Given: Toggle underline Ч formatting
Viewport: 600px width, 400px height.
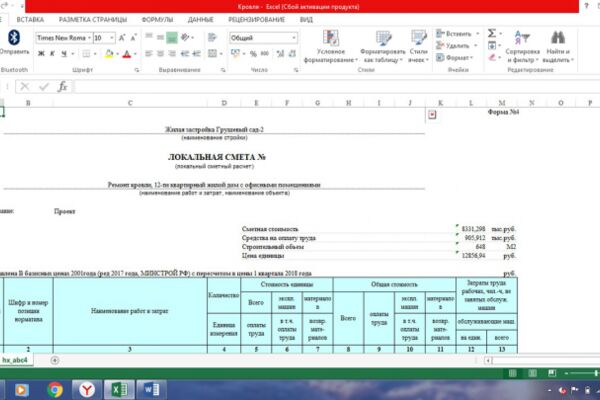Looking at the screenshot, I should click(x=64, y=54).
